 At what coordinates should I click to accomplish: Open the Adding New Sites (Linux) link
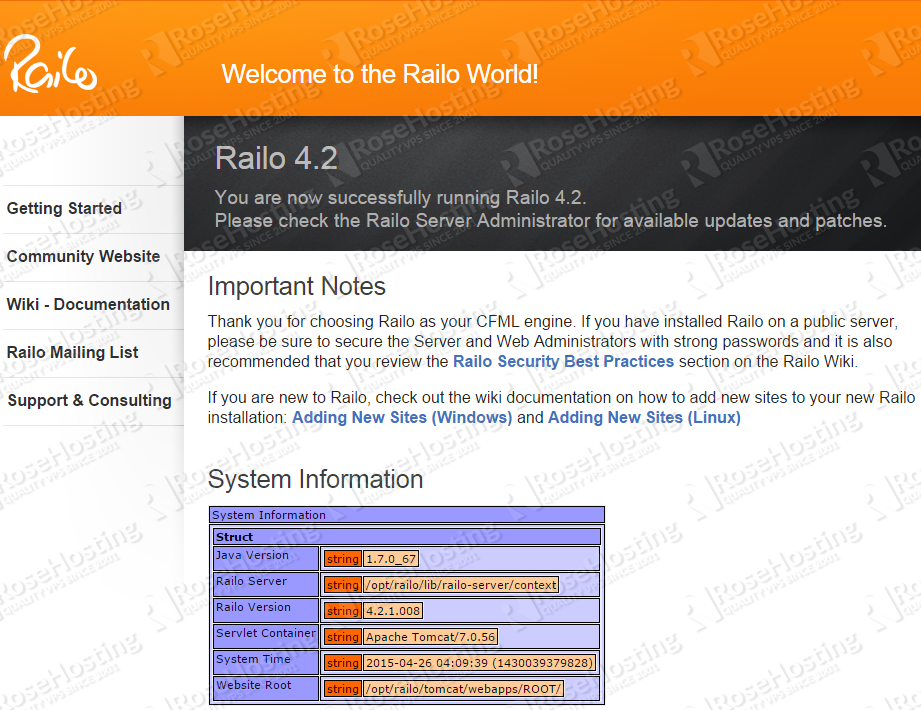[x=644, y=418]
